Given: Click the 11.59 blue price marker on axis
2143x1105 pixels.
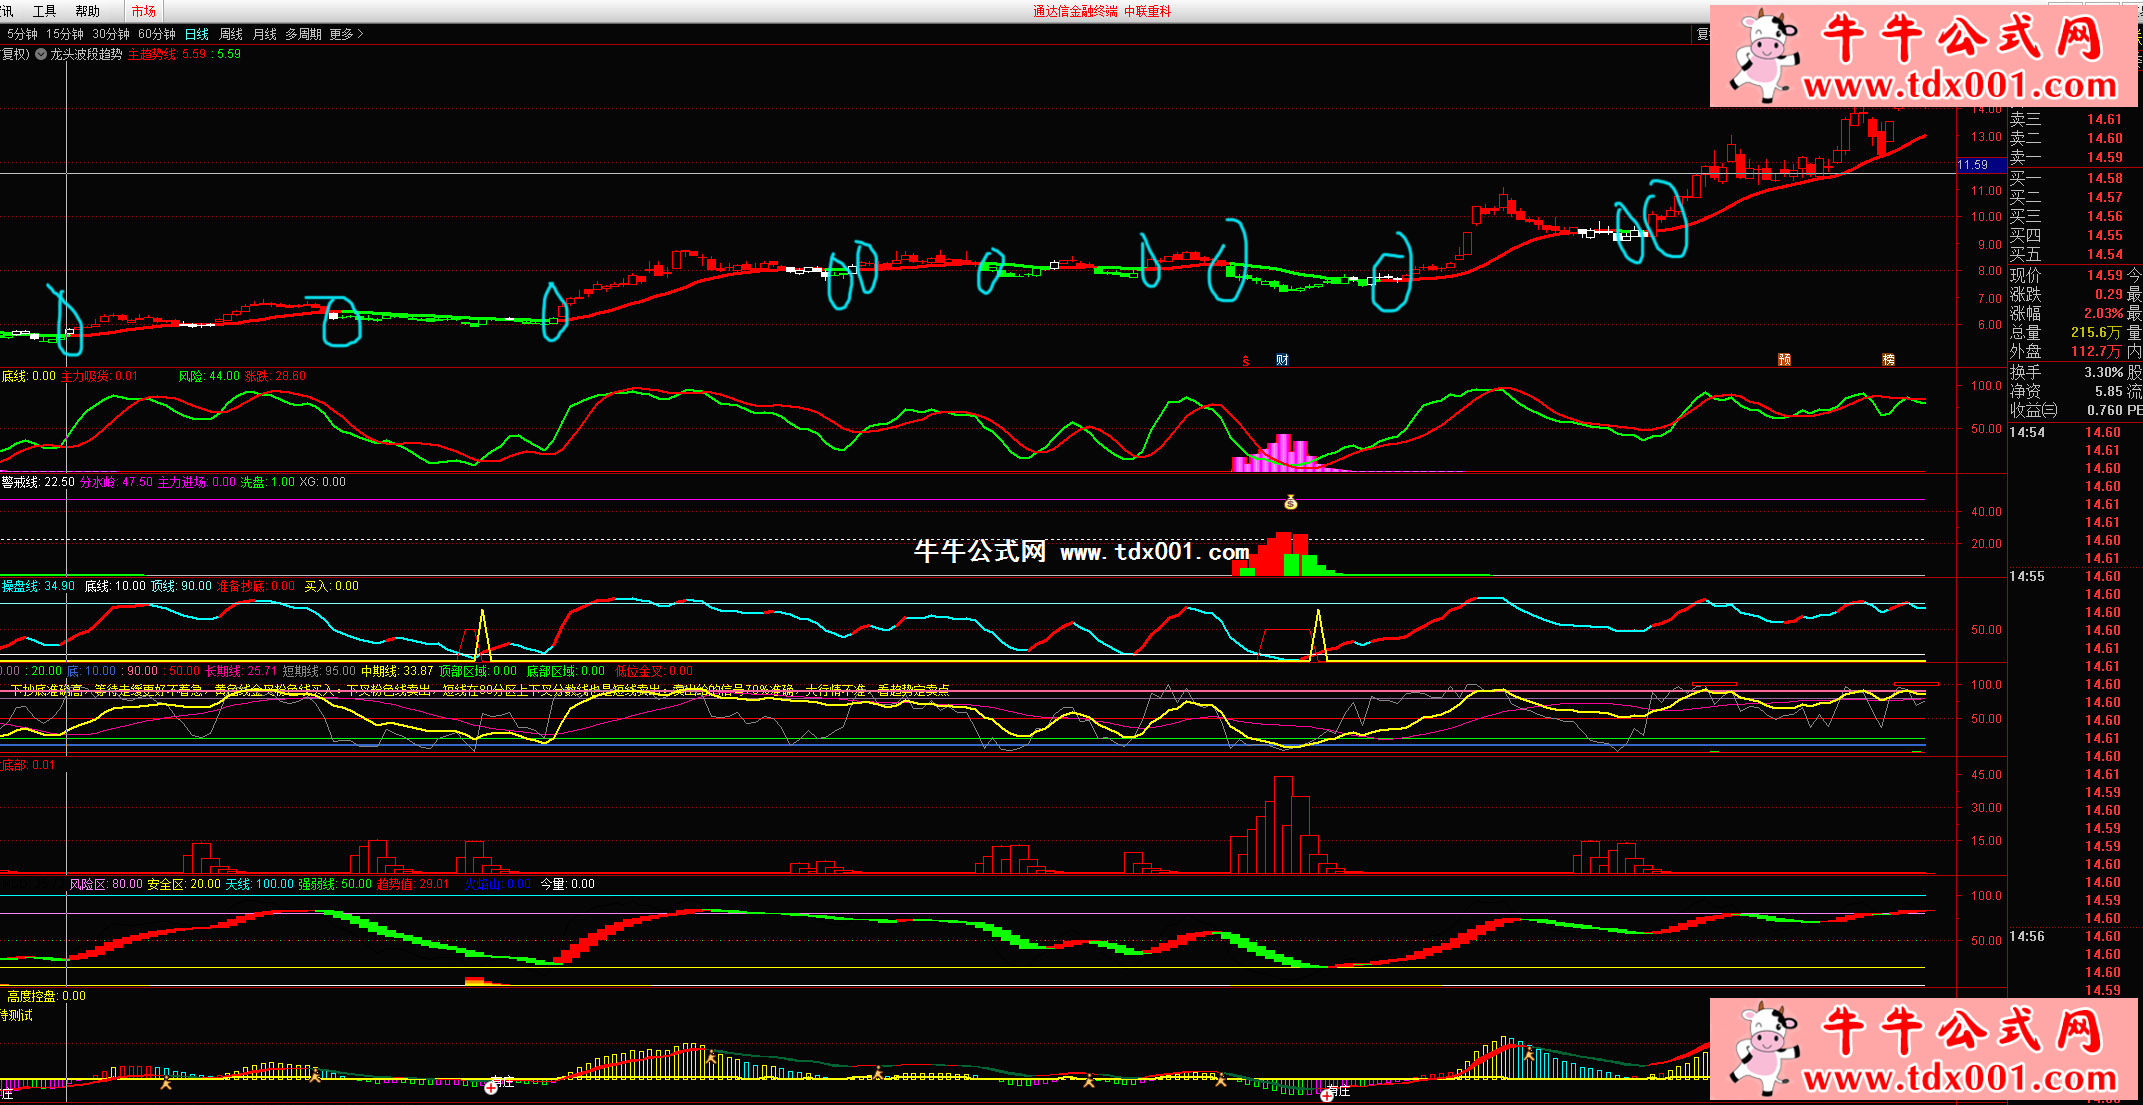Looking at the screenshot, I should 1981,165.
